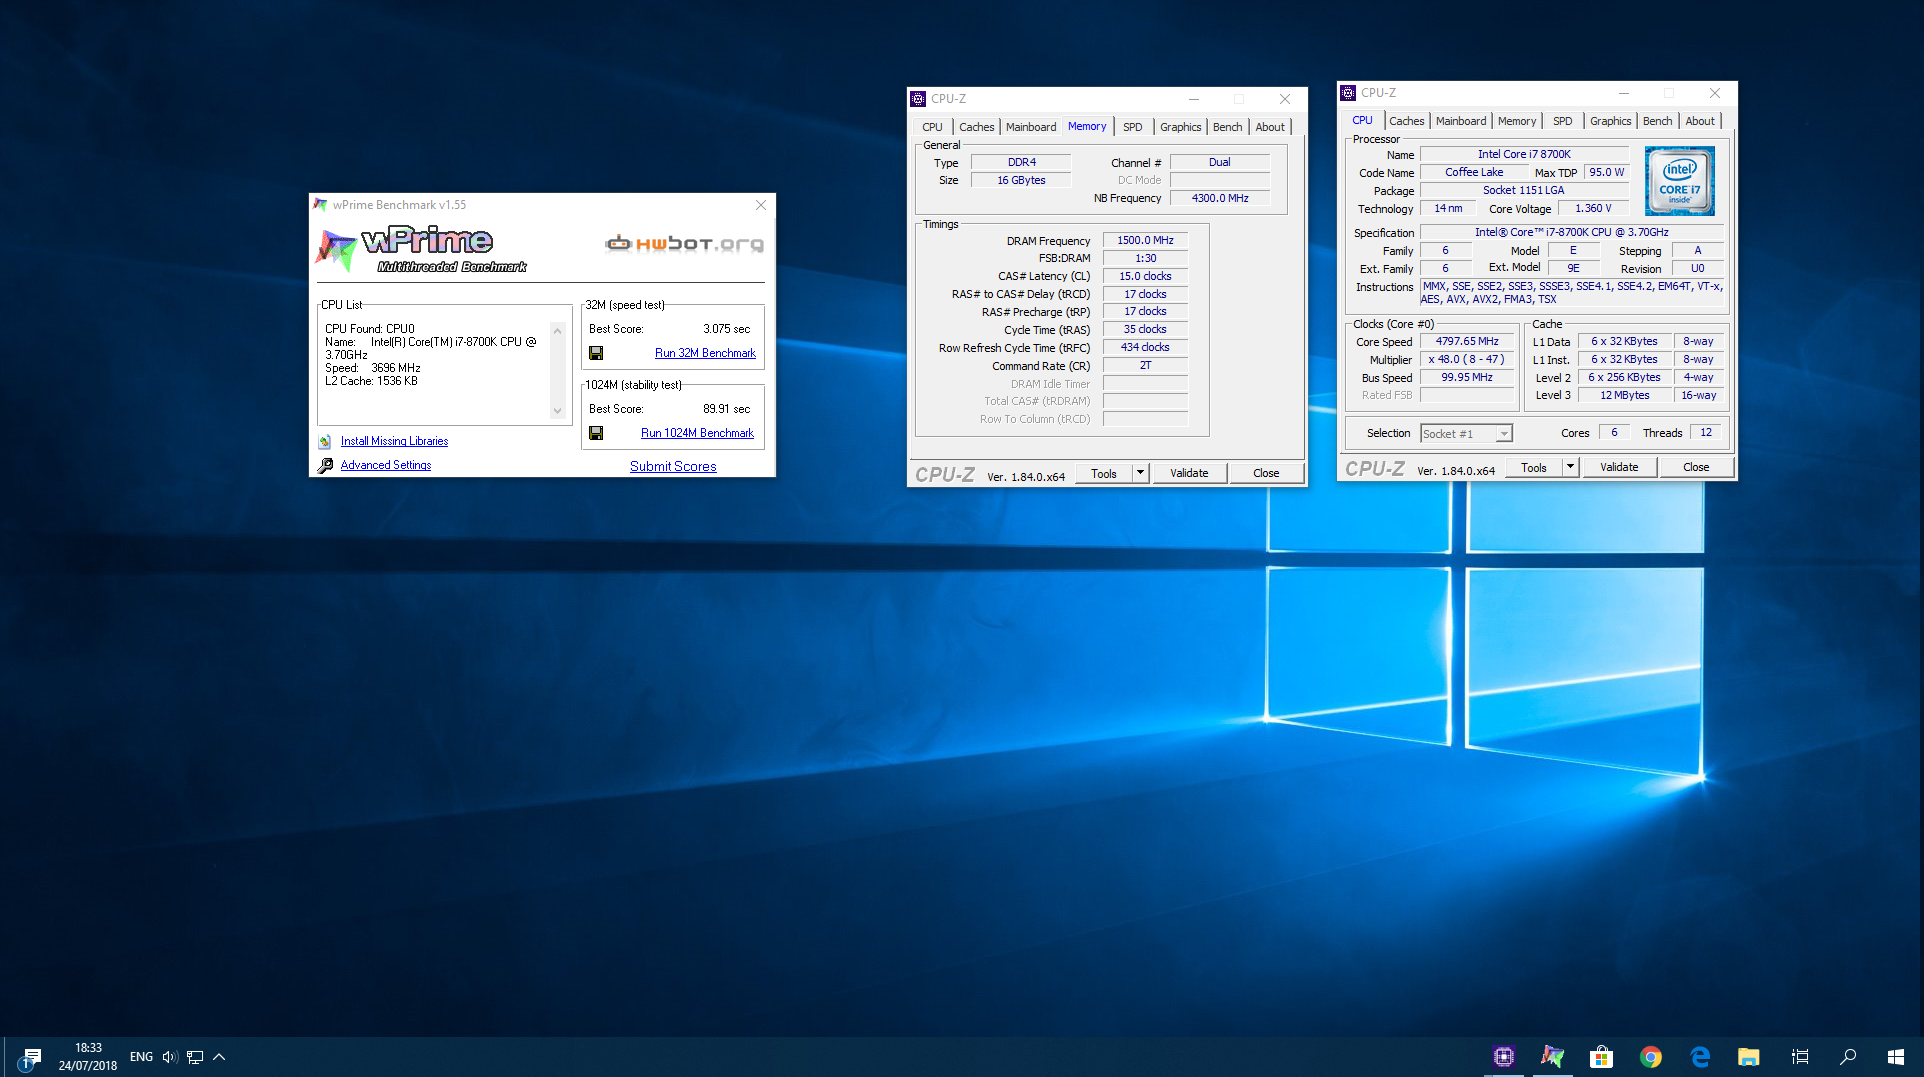Click Close button in CPU CPU-Z window
The image size is (1924, 1077).
coord(1696,467)
